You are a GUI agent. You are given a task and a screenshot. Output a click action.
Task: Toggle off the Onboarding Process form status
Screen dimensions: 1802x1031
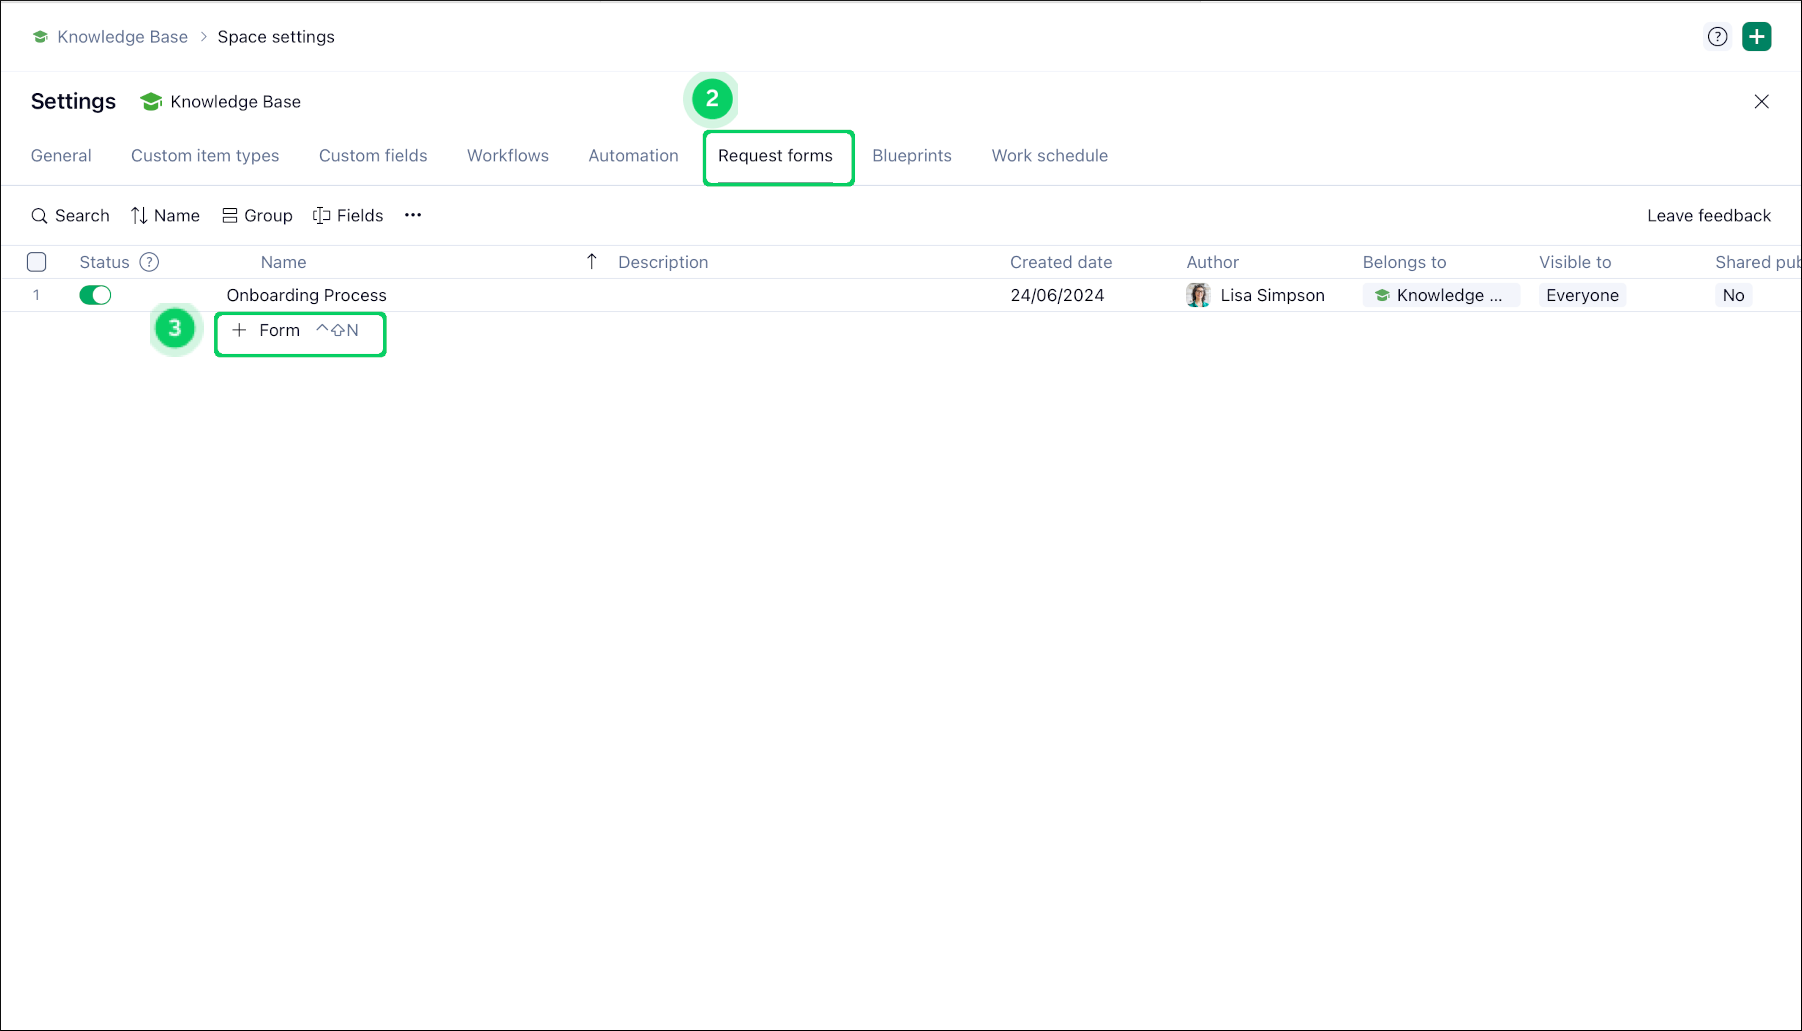coord(95,295)
